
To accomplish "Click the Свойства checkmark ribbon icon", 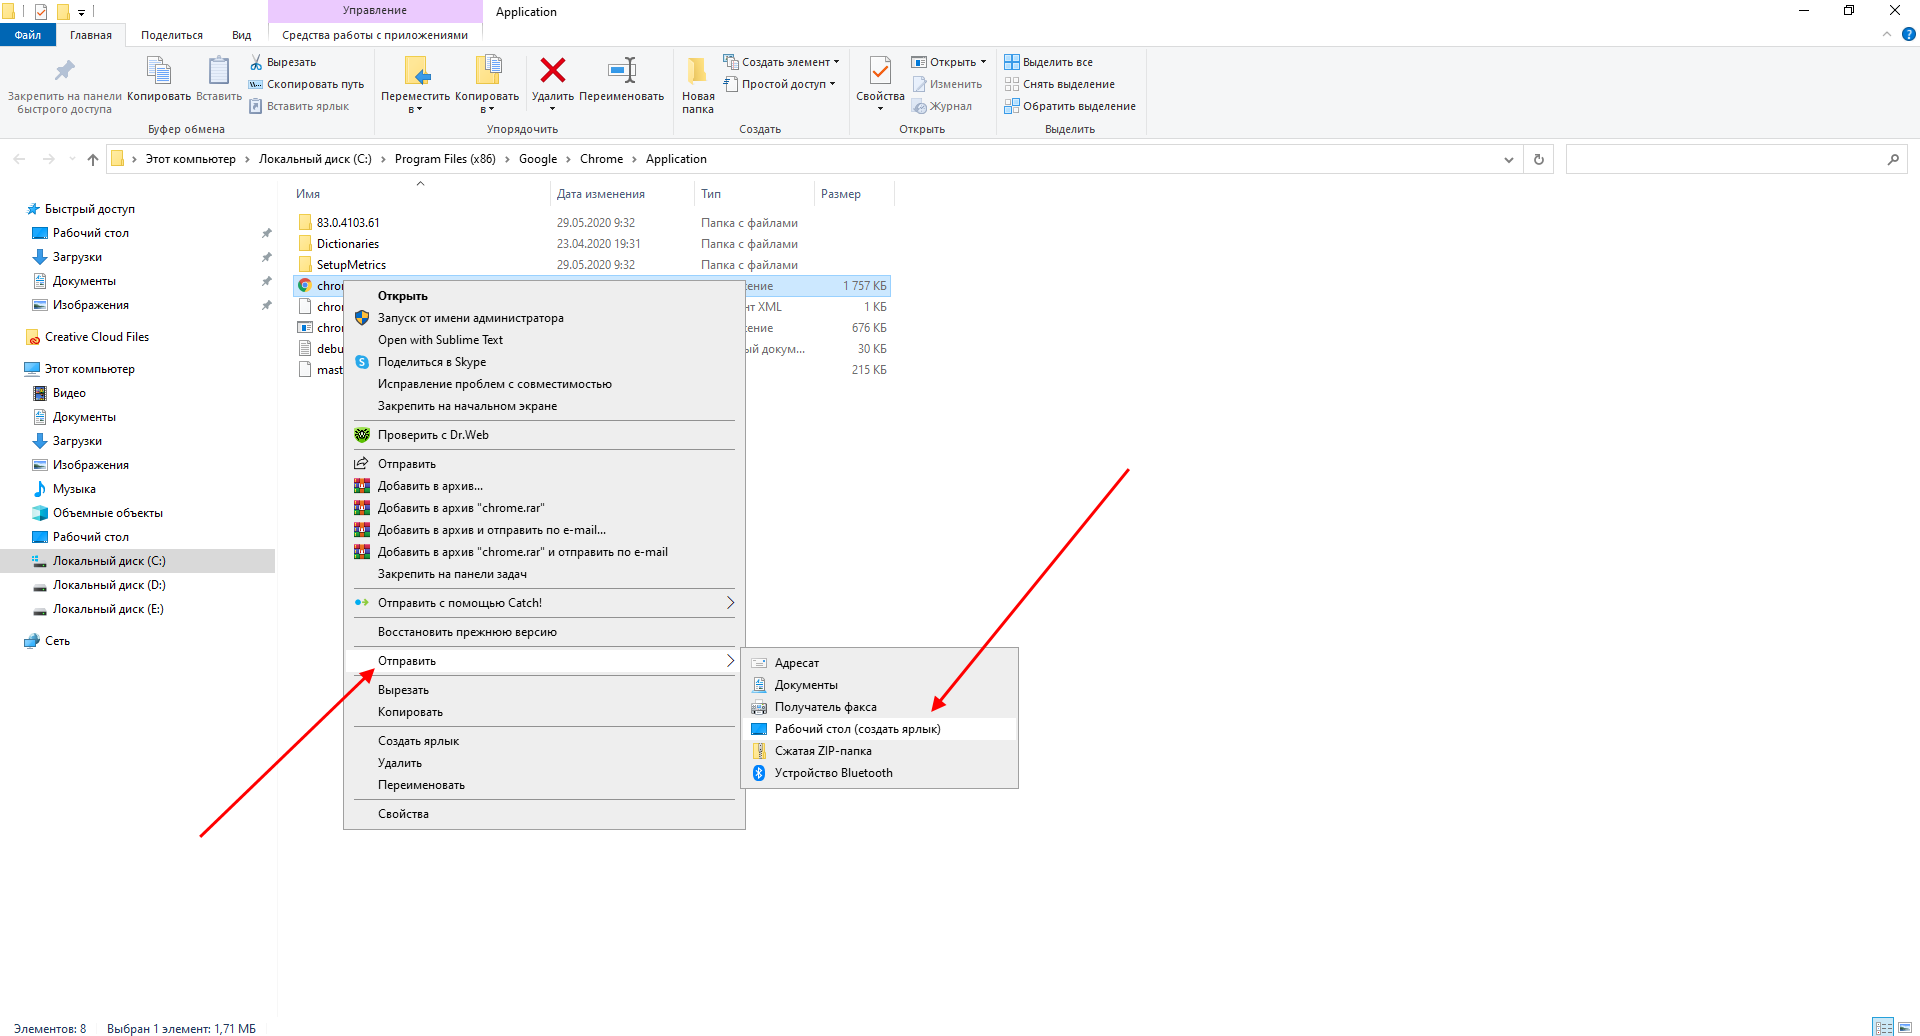I will pos(880,70).
